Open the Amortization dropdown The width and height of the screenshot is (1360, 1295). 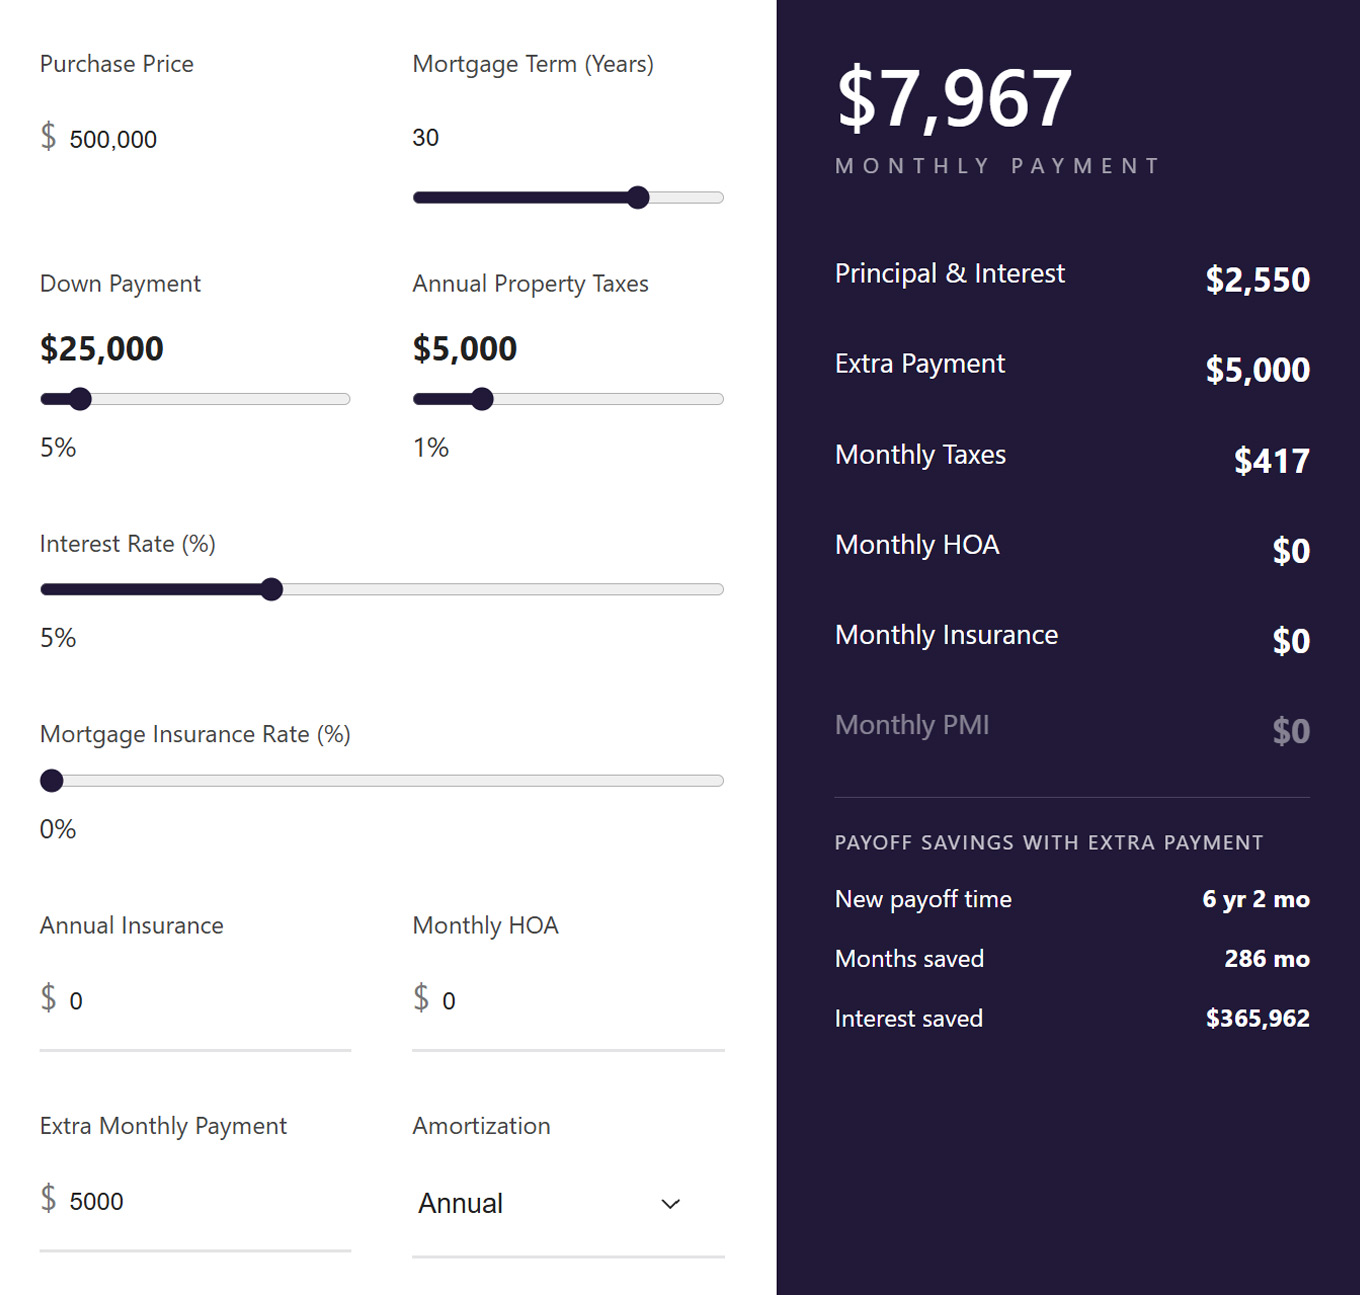(568, 1204)
